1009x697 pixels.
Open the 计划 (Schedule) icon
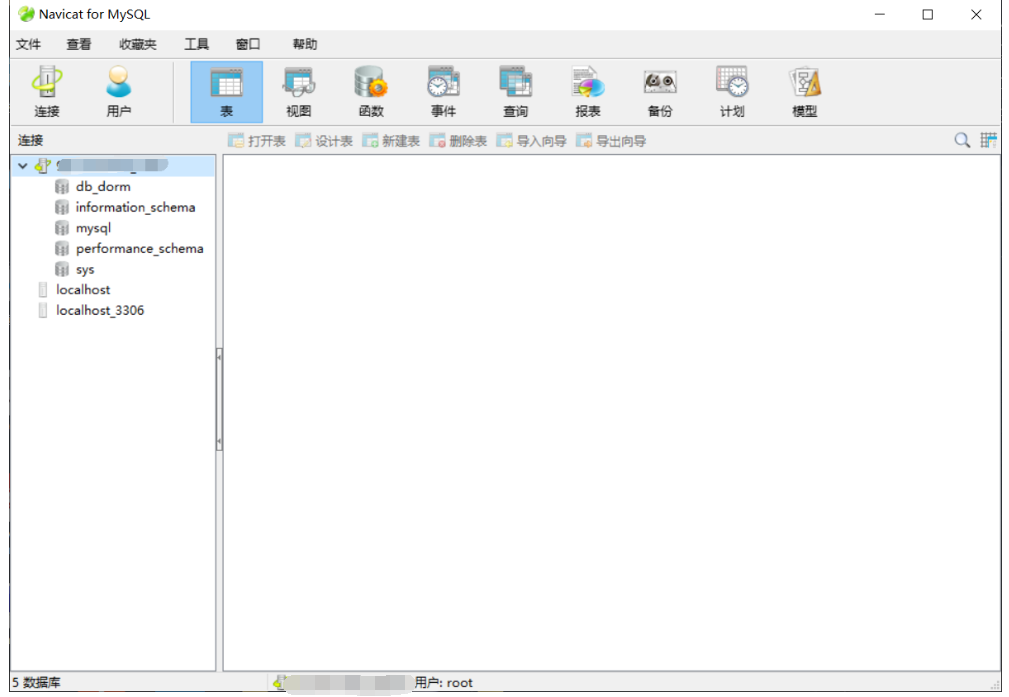click(731, 90)
